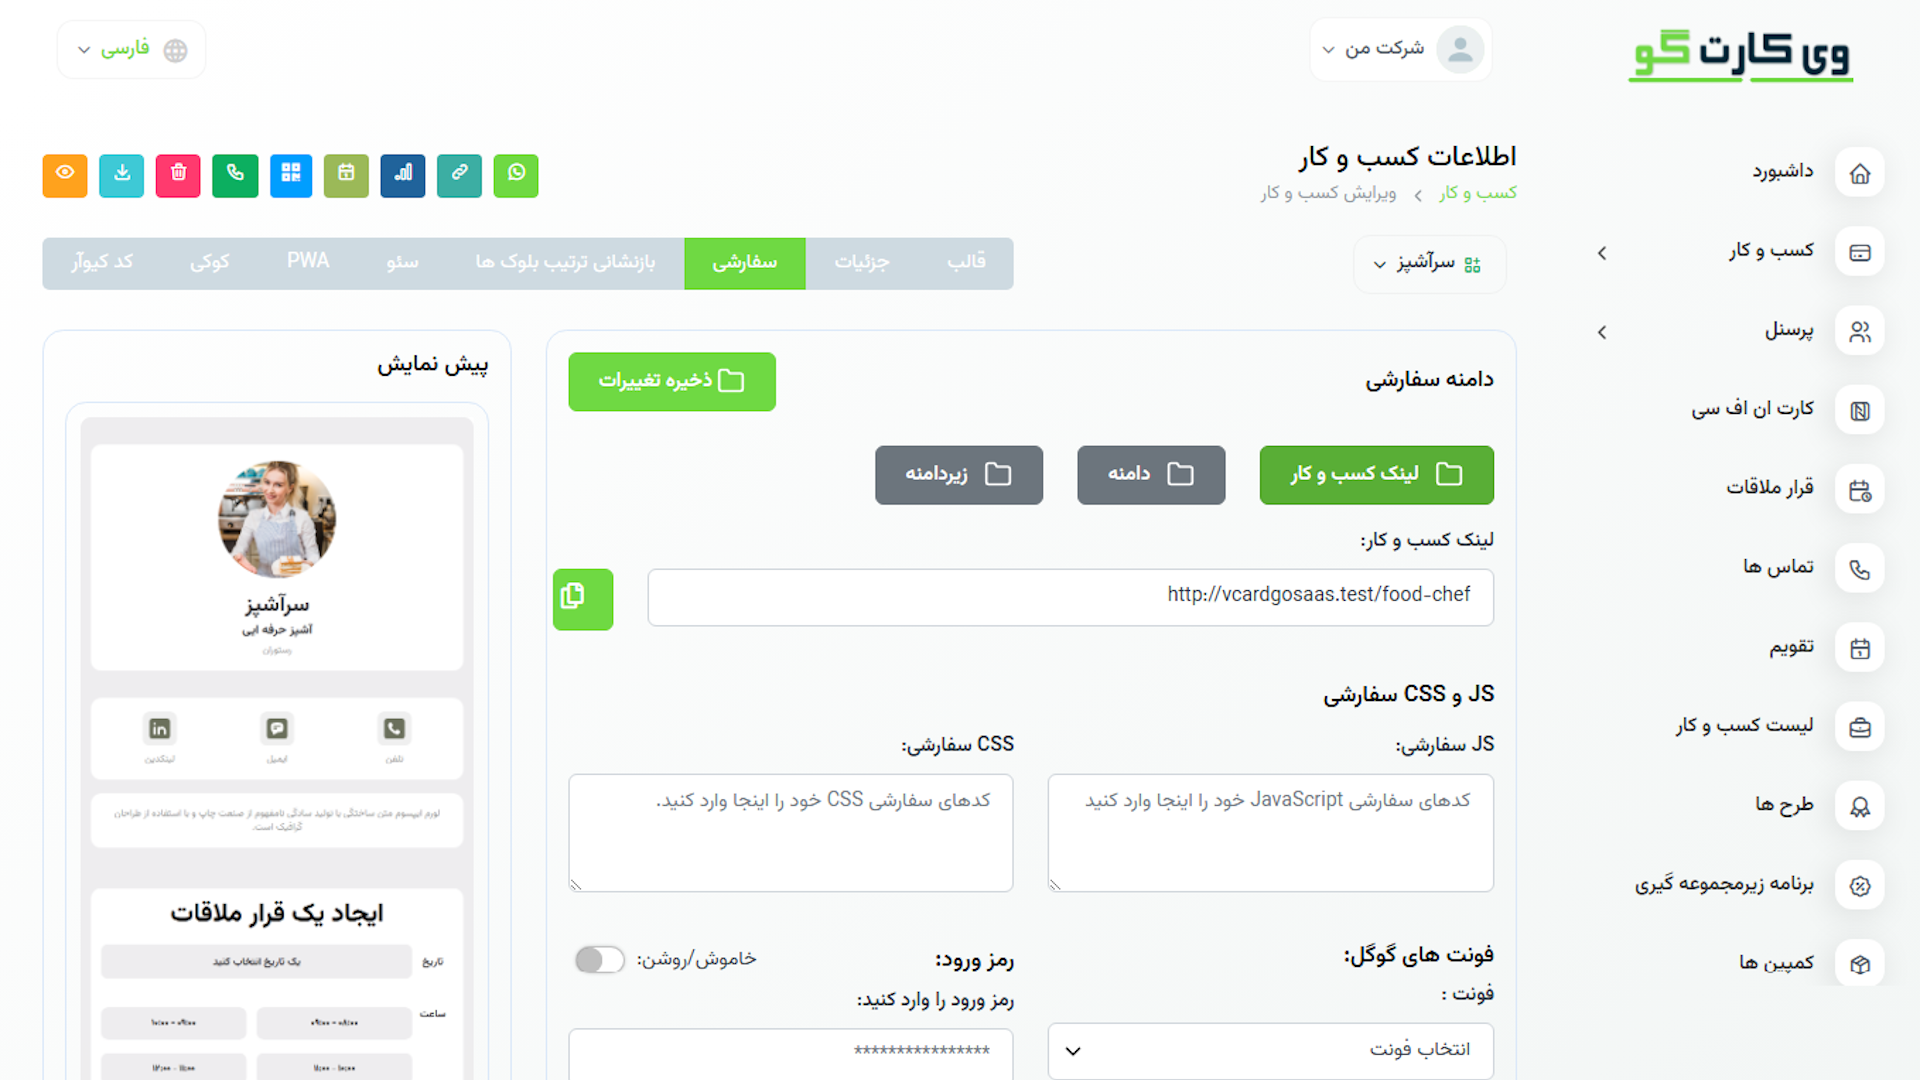Switch to the سئو tab

[x=403, y=263]
